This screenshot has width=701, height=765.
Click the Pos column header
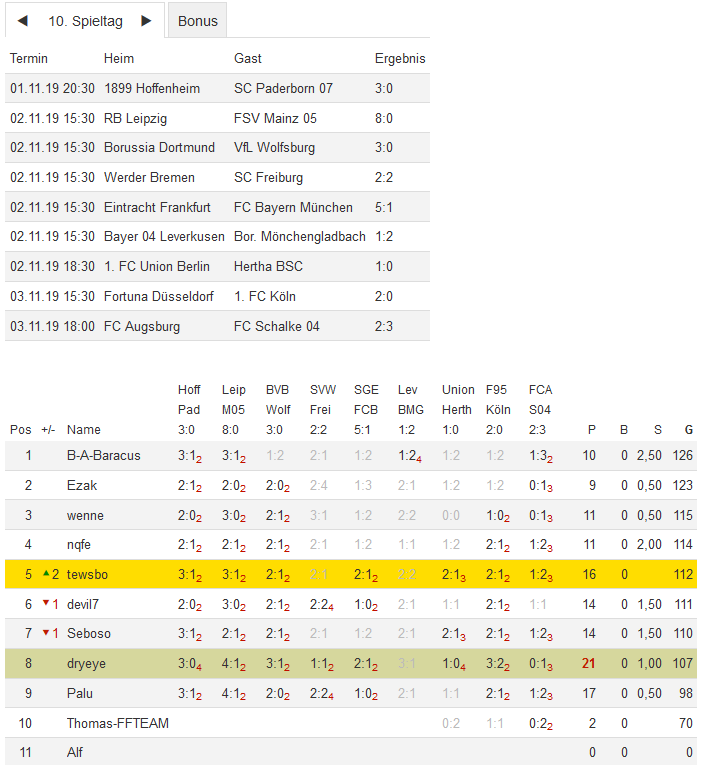20,430
